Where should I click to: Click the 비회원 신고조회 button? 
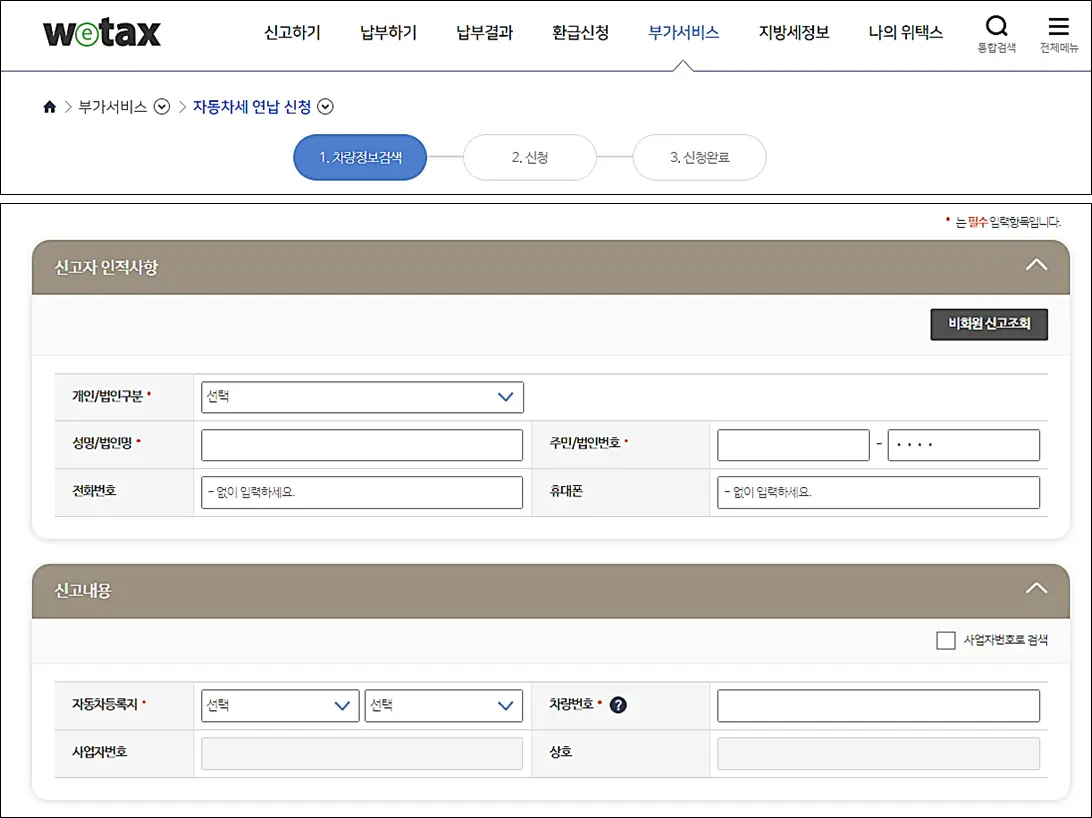coord(988,324)
